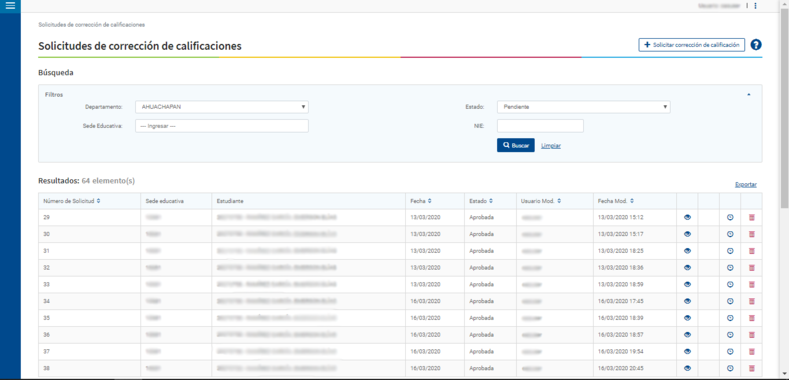The width and height of the screenshot is (789, 380).
Task: View details of request 29
Action: (687, 217)
